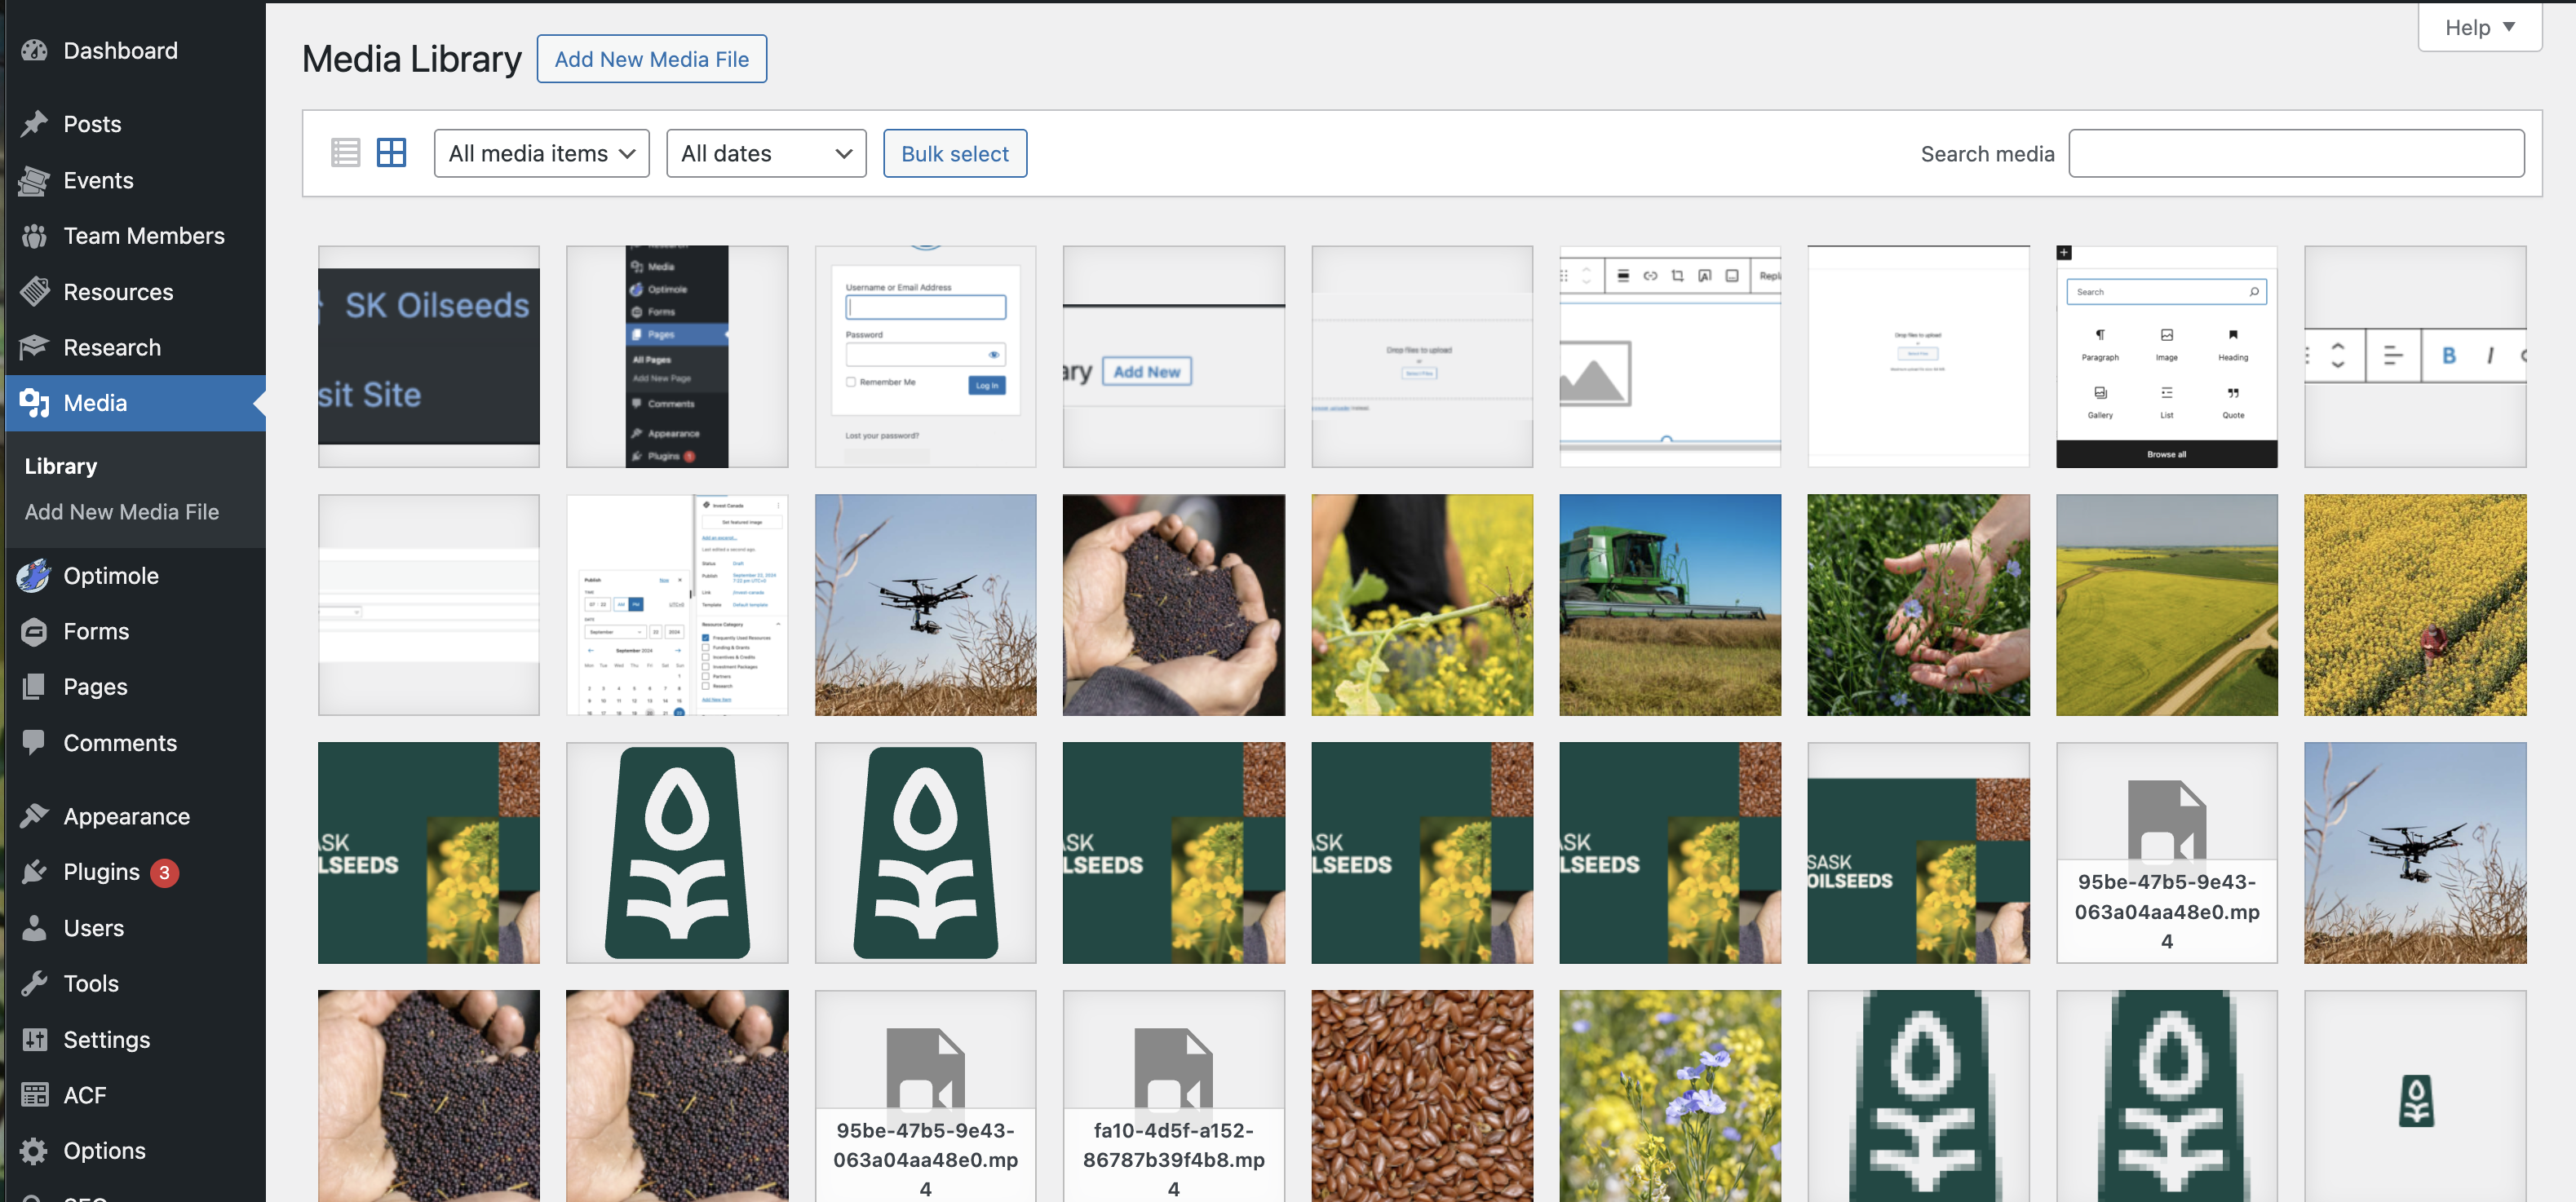This screenshot has width=2576, height=1202.
Task: Click the Options gear icon
Action: click(34, 1151)
